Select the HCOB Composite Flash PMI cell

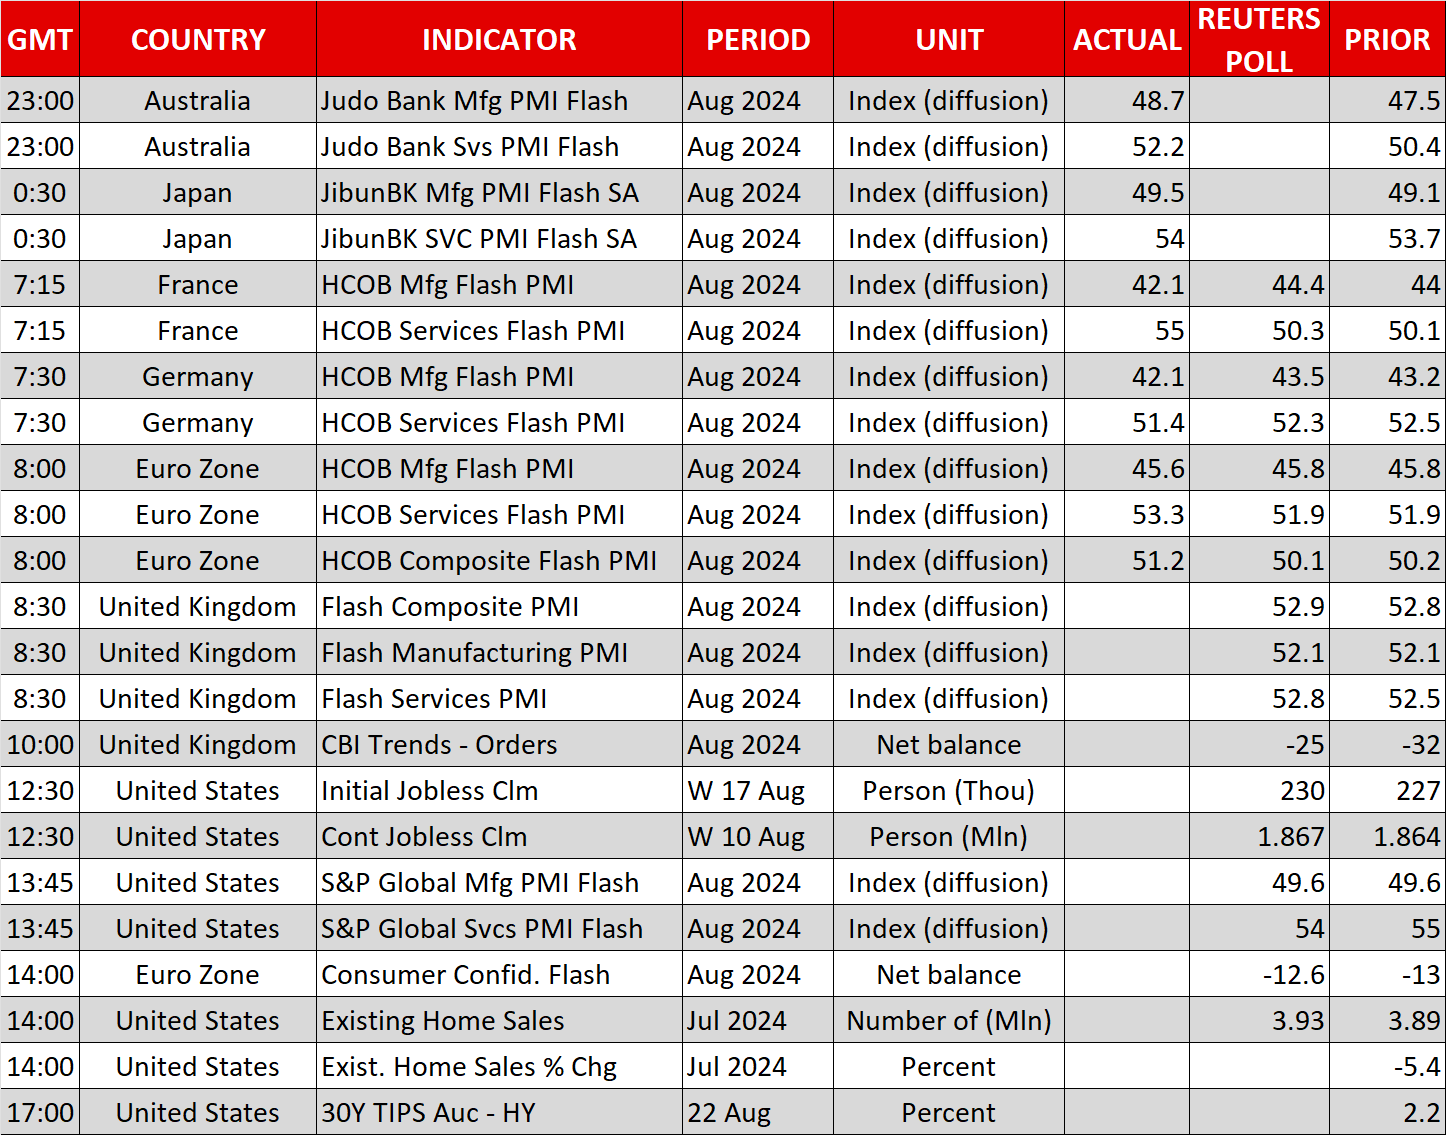click(499, 560)
